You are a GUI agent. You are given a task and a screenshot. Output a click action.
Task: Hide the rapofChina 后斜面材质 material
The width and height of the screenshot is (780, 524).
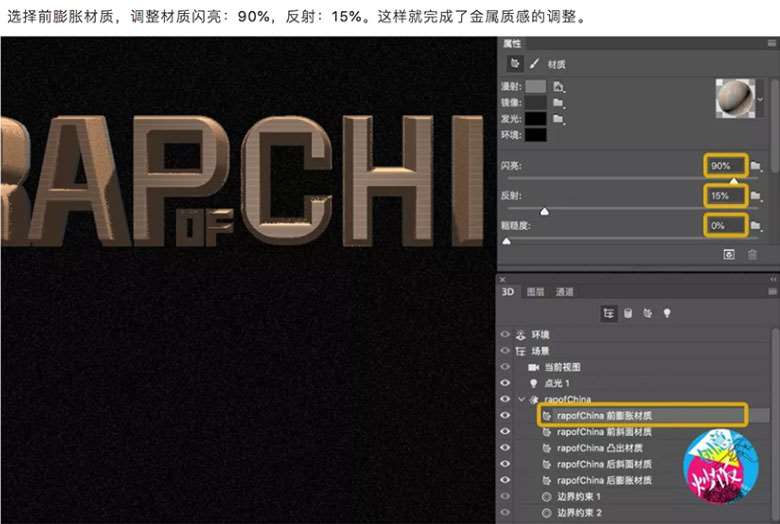click(505, 464)
